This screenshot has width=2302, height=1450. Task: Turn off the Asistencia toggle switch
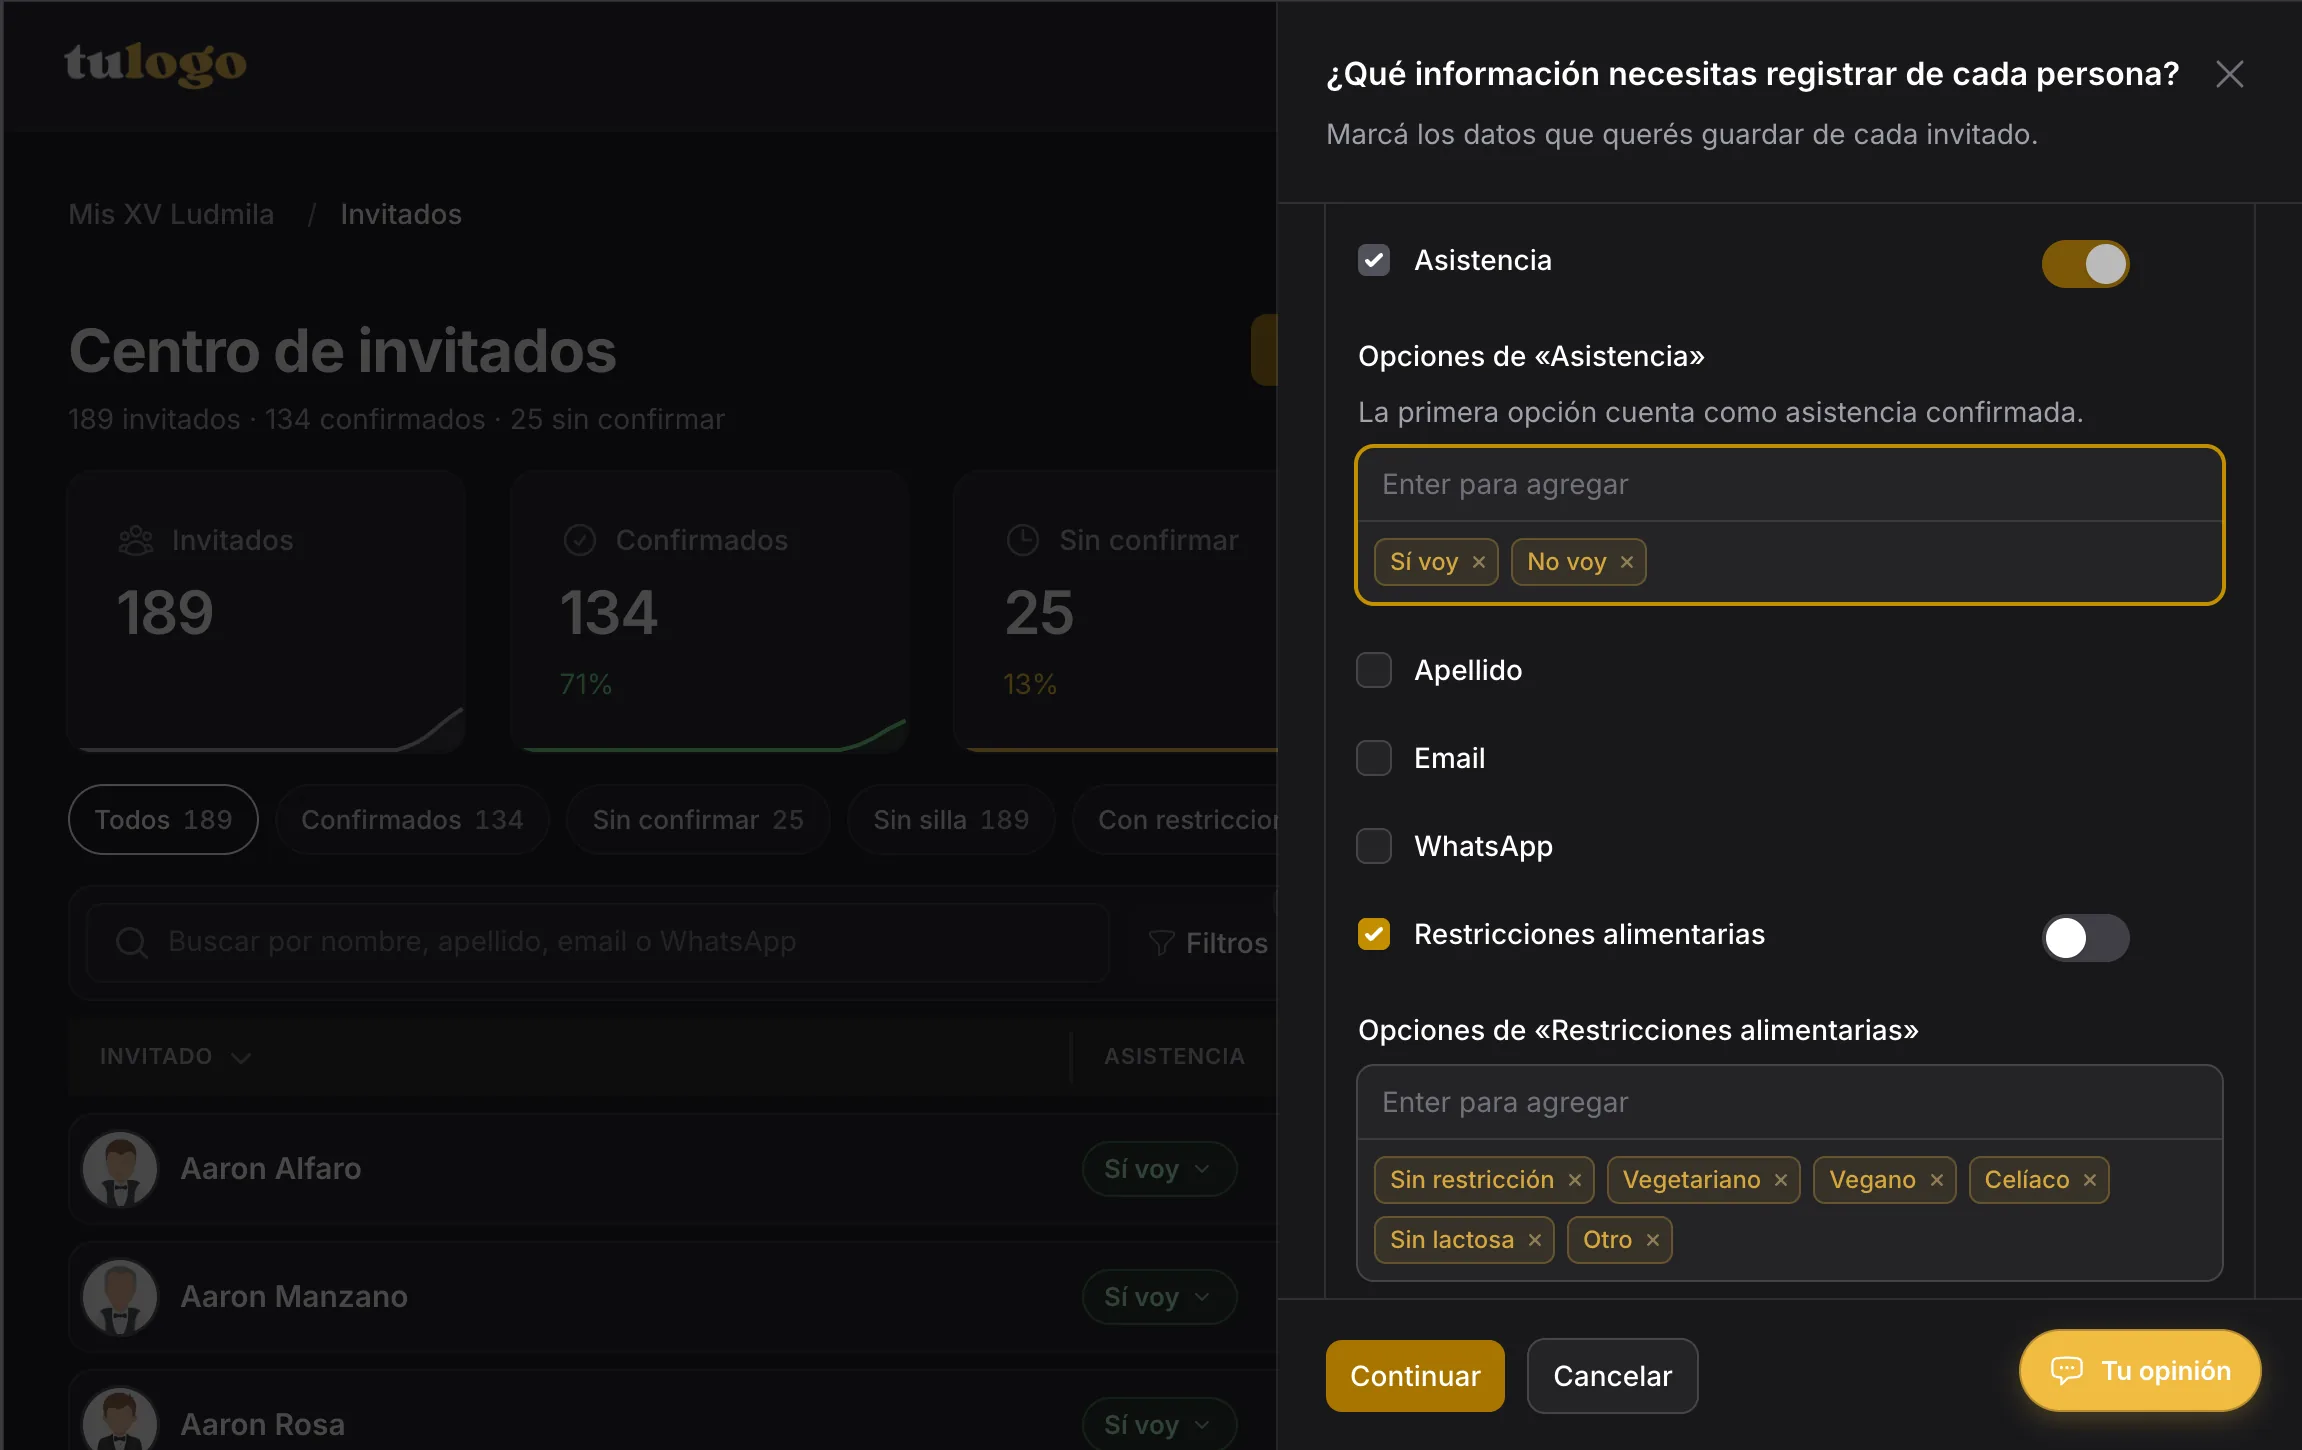(x=2085, y=264)
